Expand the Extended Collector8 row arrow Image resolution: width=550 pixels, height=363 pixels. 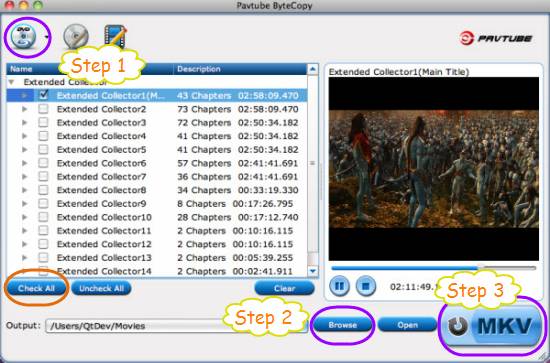(x=24, y=190)
